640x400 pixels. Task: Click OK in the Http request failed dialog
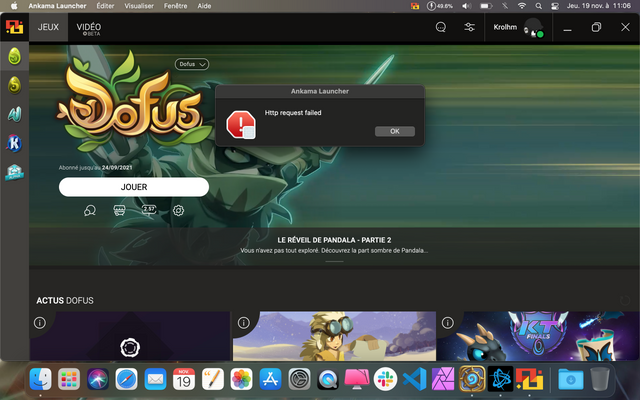click(x=394, y=131)
